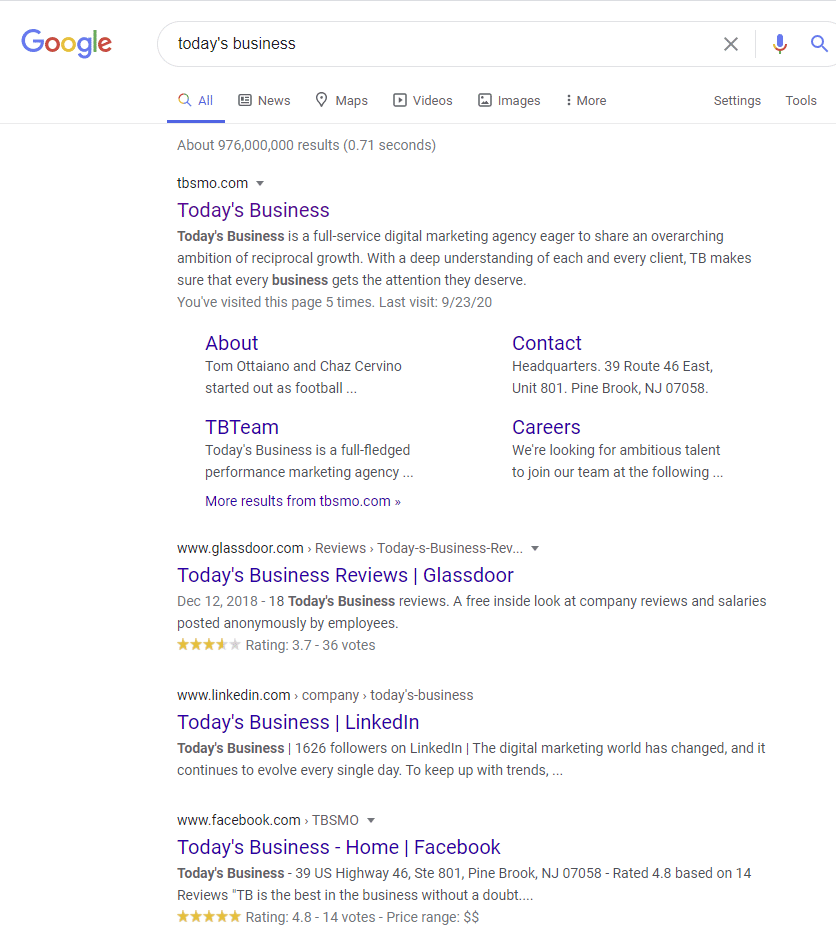Open Settings for search

737,100
